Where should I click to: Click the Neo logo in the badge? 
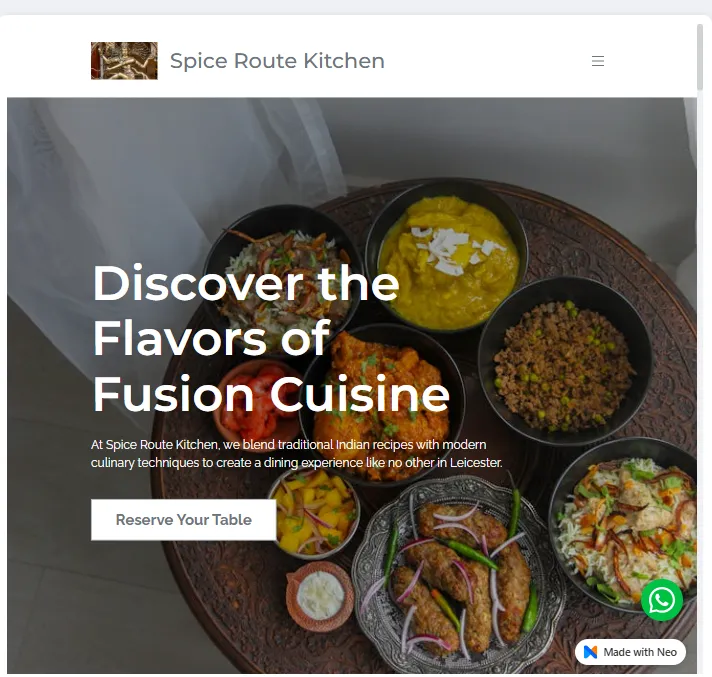tap(590, 652)
